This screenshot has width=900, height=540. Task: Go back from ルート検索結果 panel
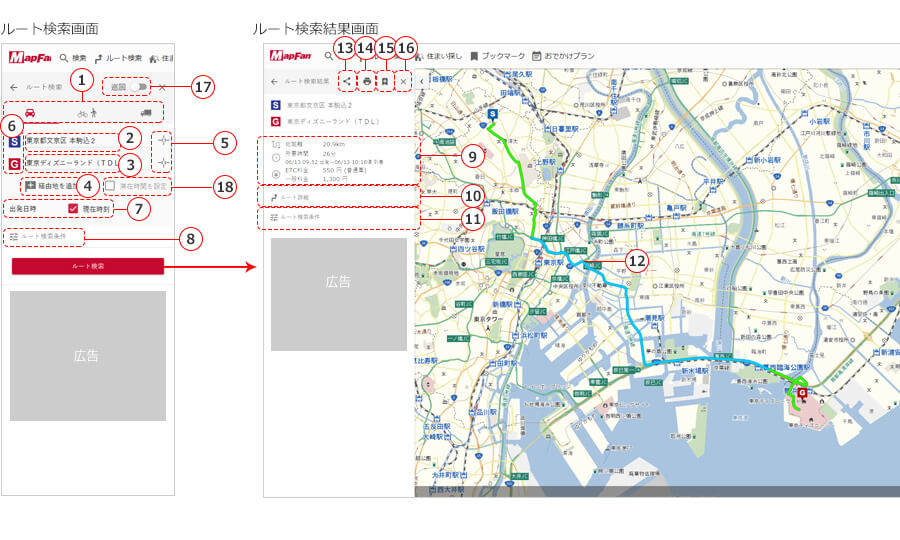point(274,81)
